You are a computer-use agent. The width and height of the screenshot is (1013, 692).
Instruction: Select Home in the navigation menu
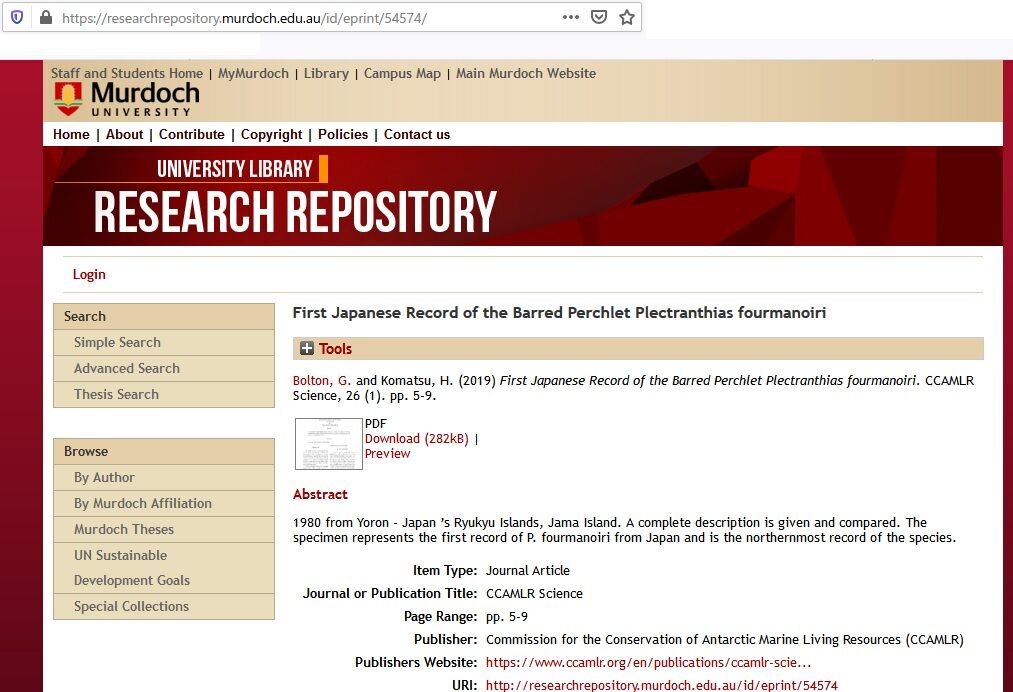coord(71,134)
